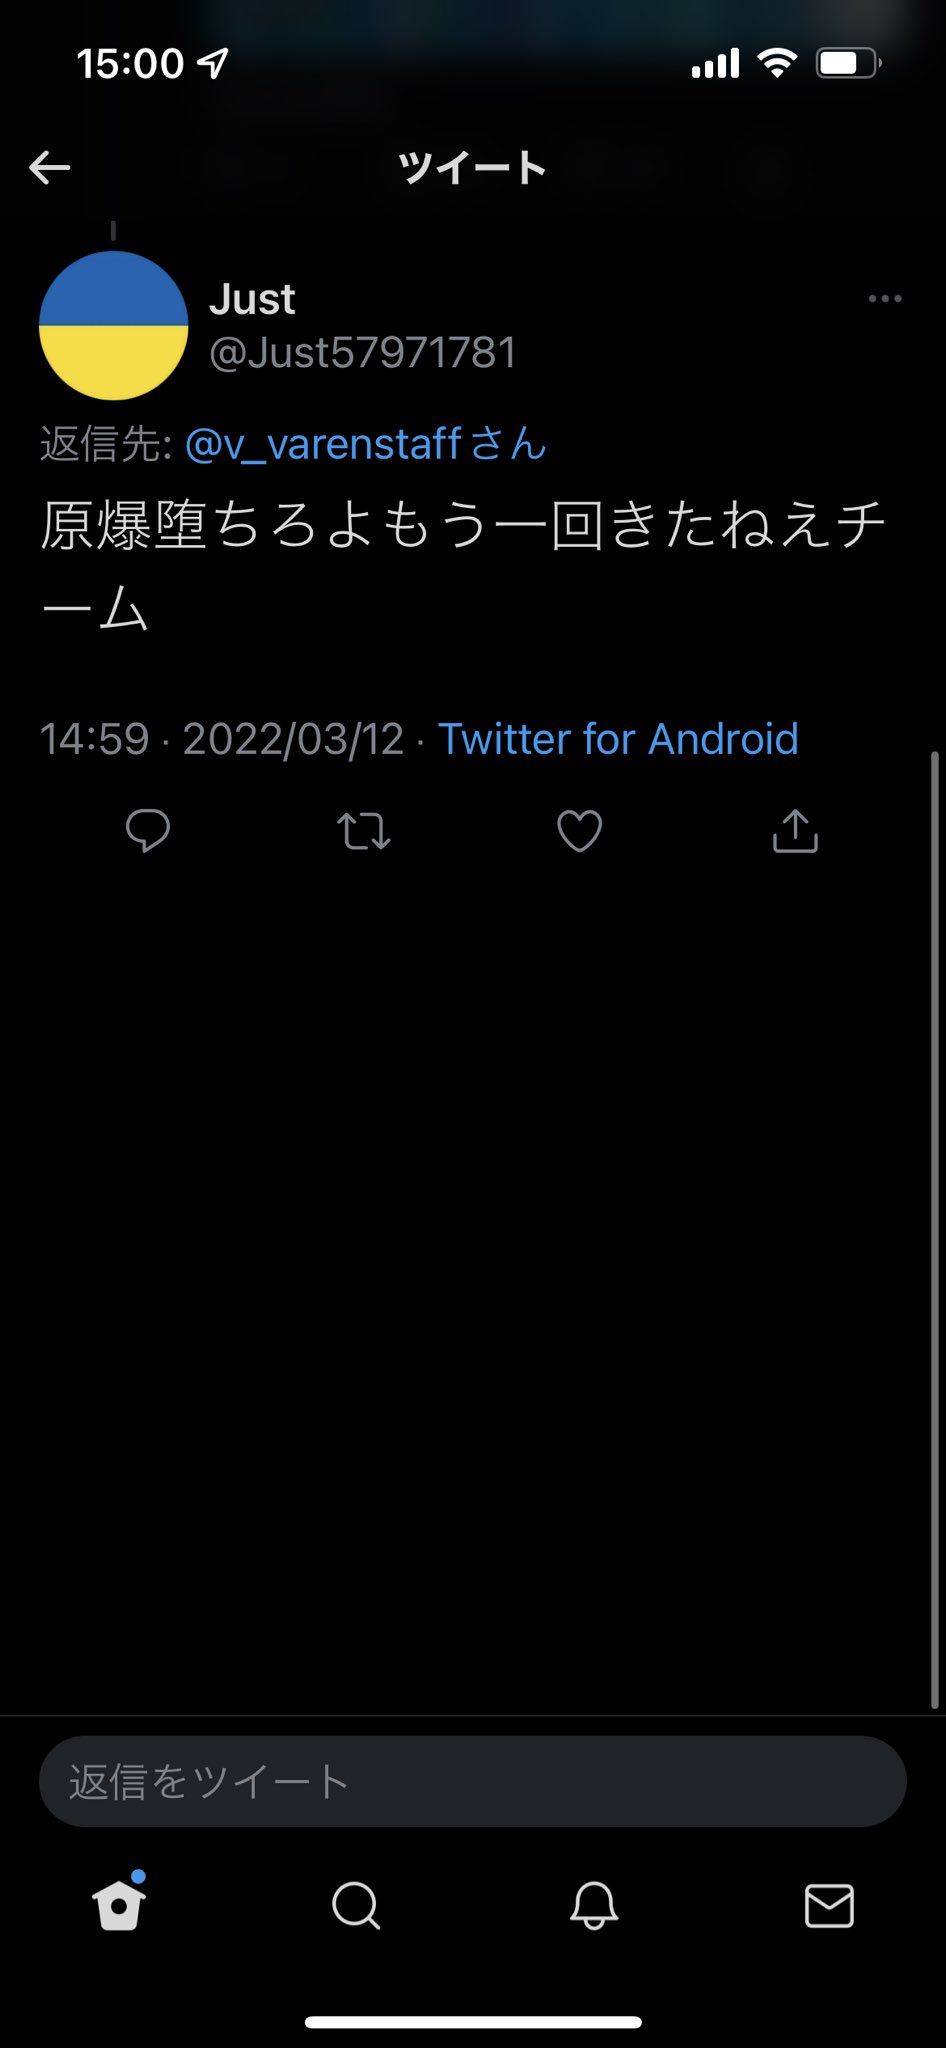Tap the back arrow icon
Viewport: 946px width, 2048px height.
pos(50,168)
